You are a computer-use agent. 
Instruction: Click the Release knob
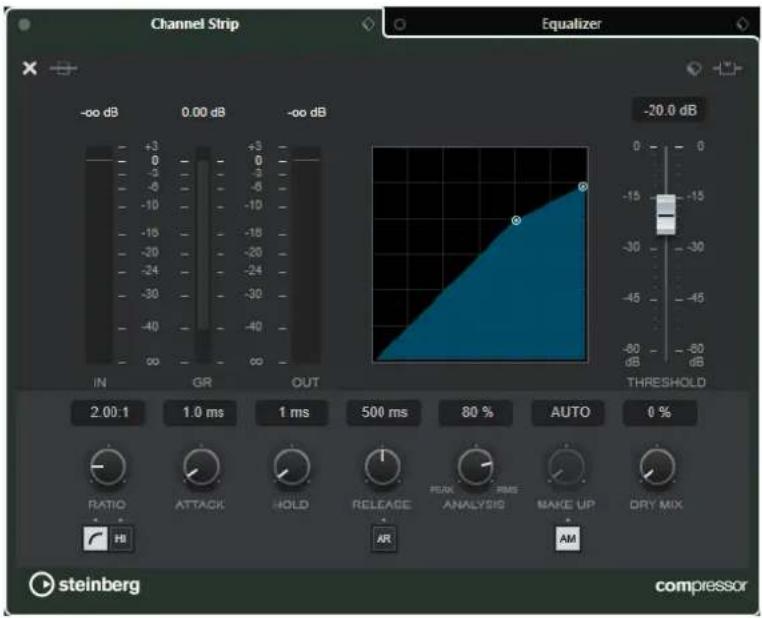click(382, 467)
